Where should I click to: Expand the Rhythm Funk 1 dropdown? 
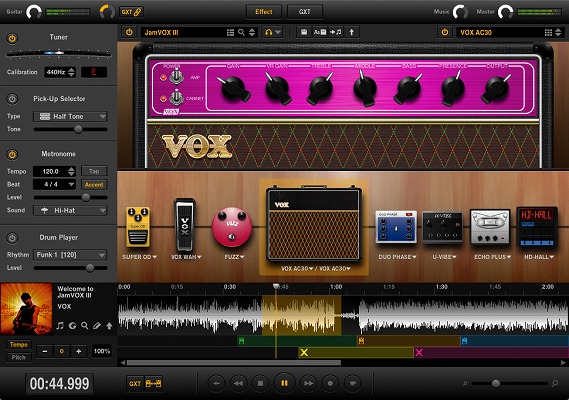click(70, 255)
